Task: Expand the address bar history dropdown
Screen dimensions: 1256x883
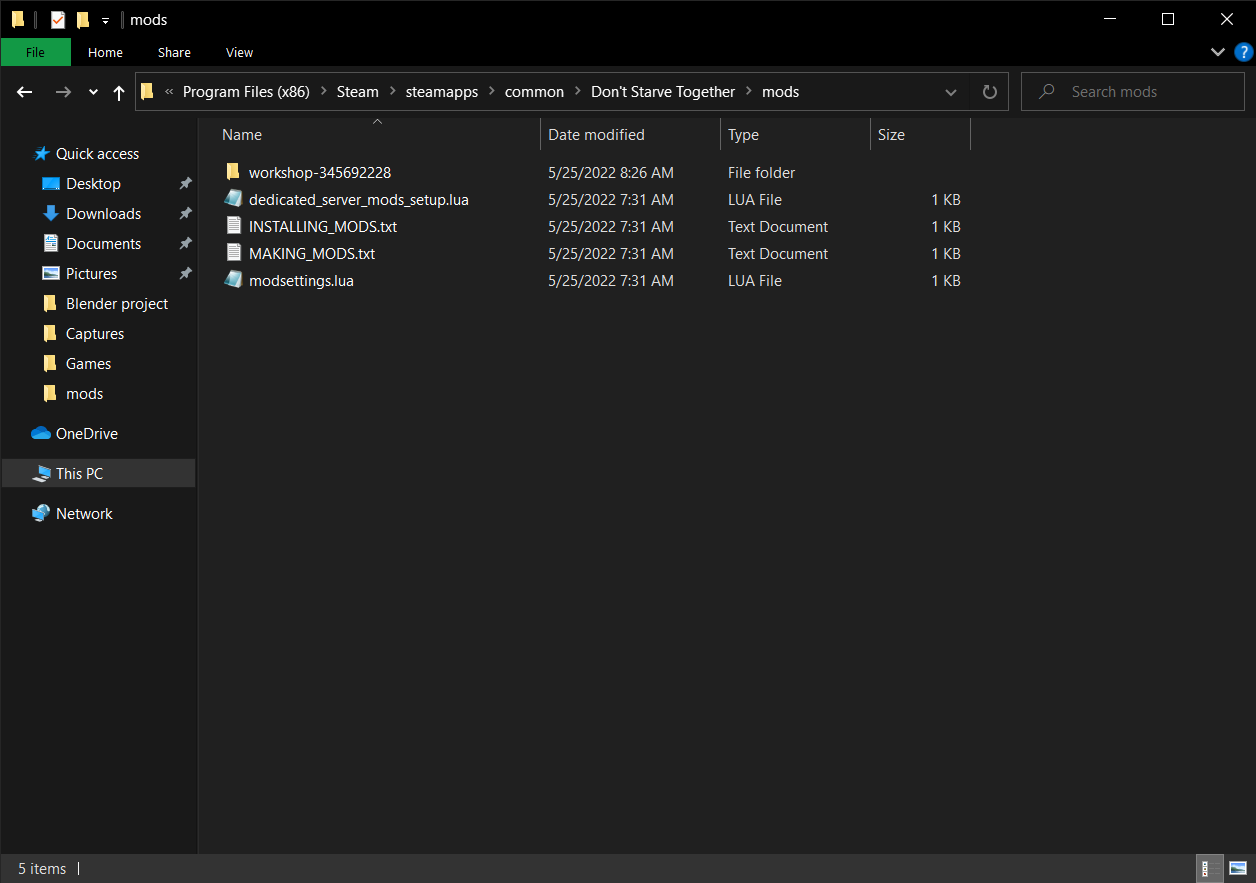Action: (x=950, y=92)
